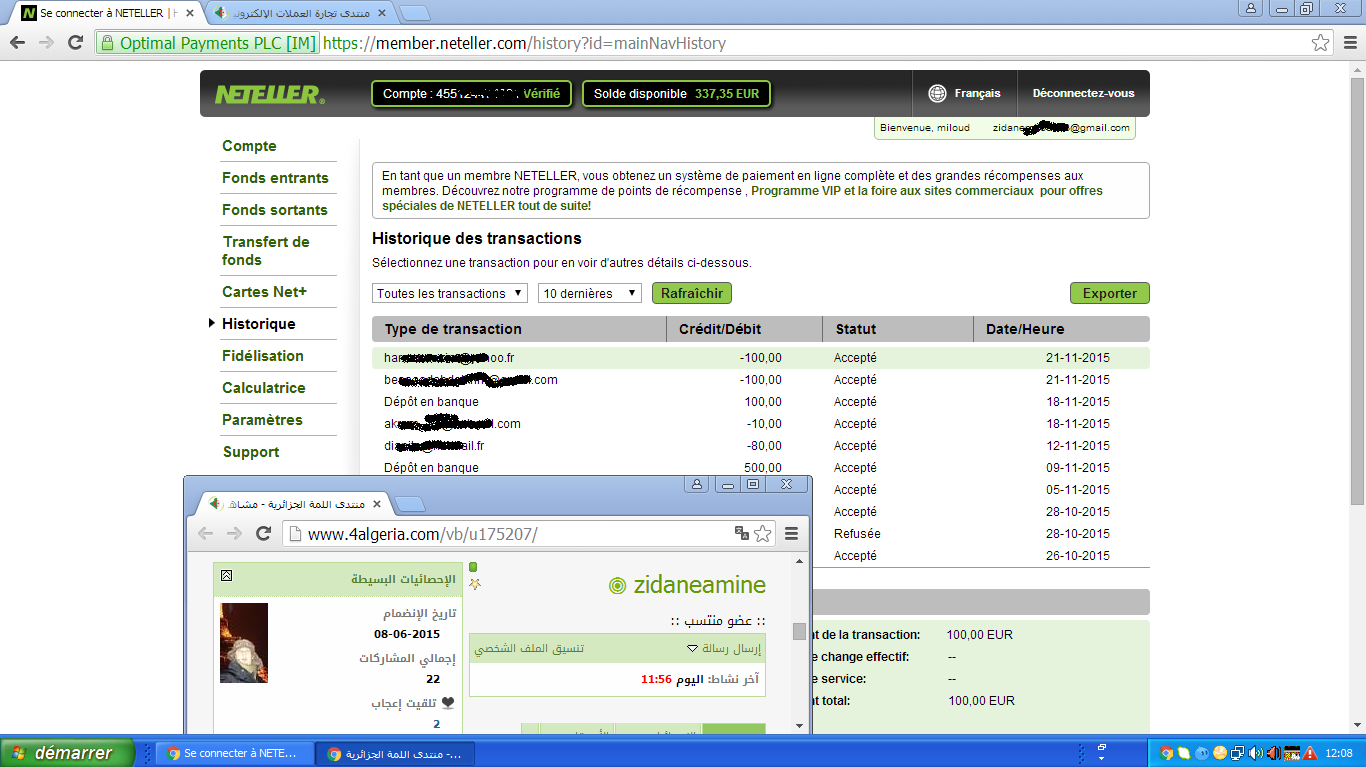Click the Exporter button
The width and height of the screenshot is (1366, 767).
click(1110, 293)
